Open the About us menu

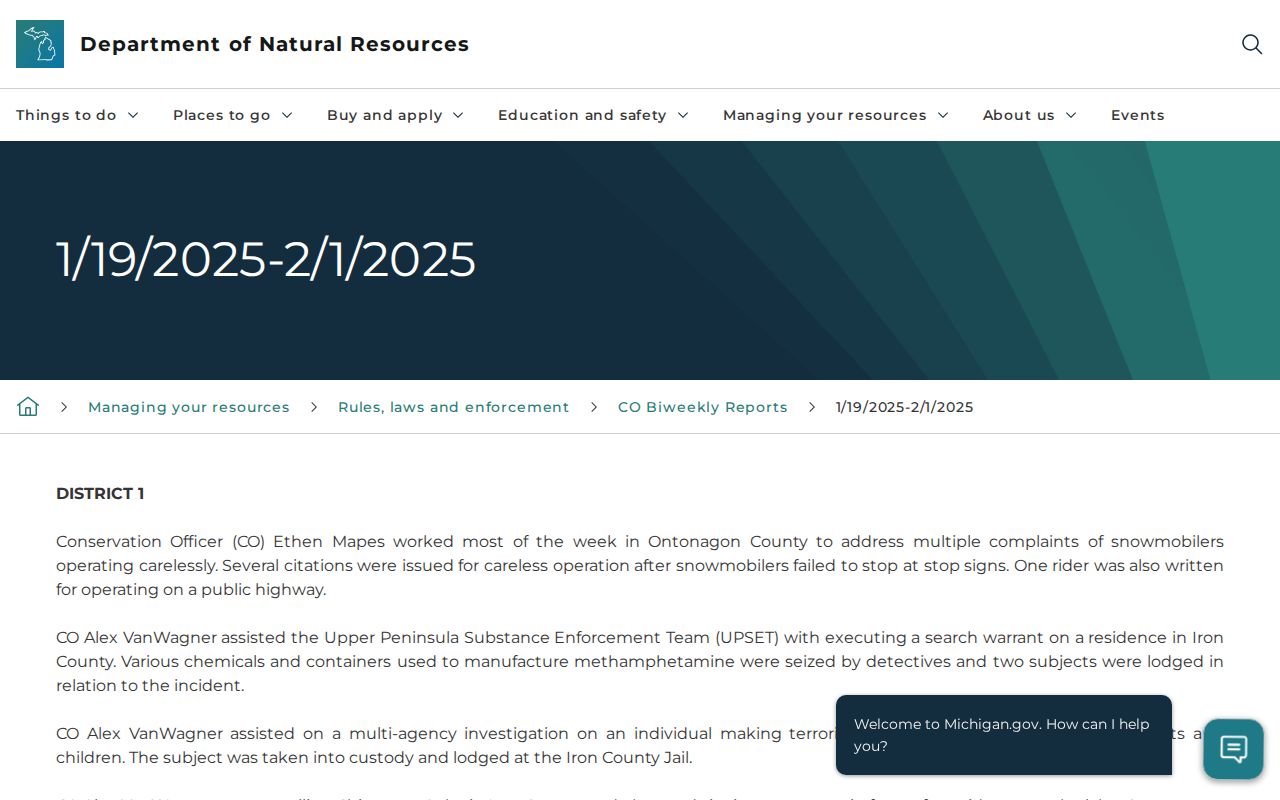coord(1030,115)
